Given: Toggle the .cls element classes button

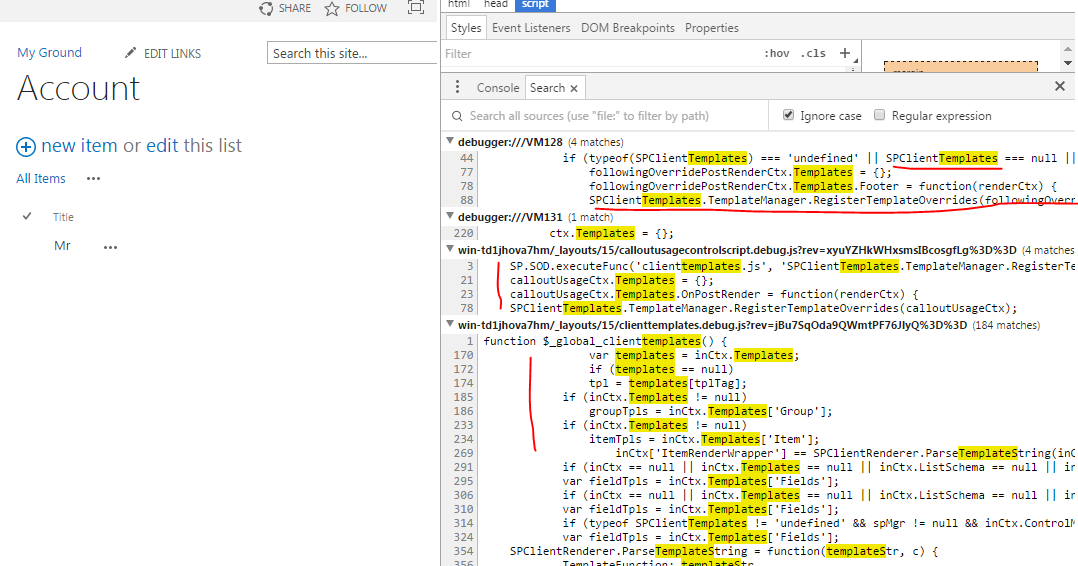Looking at the screenshot, I should [x=813, y=53].
